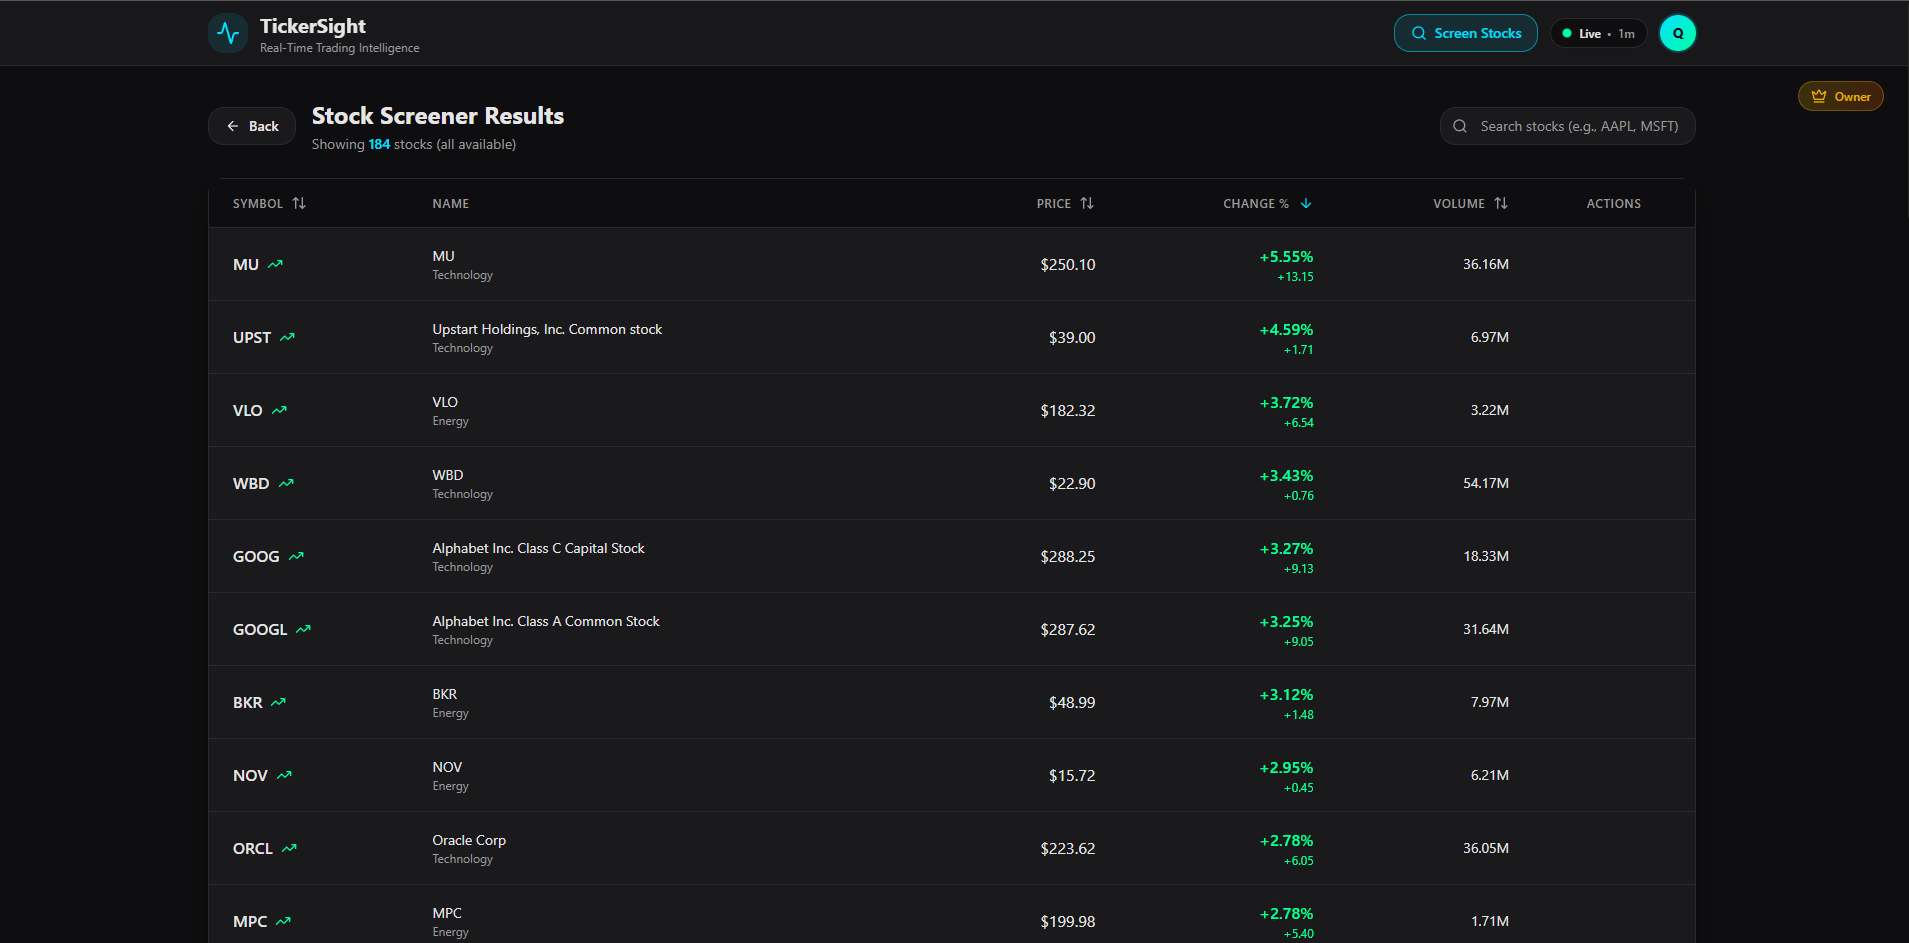The image size is (1909, 943).
Task: Click the magnifier icon in search box
Action: 1460,126
